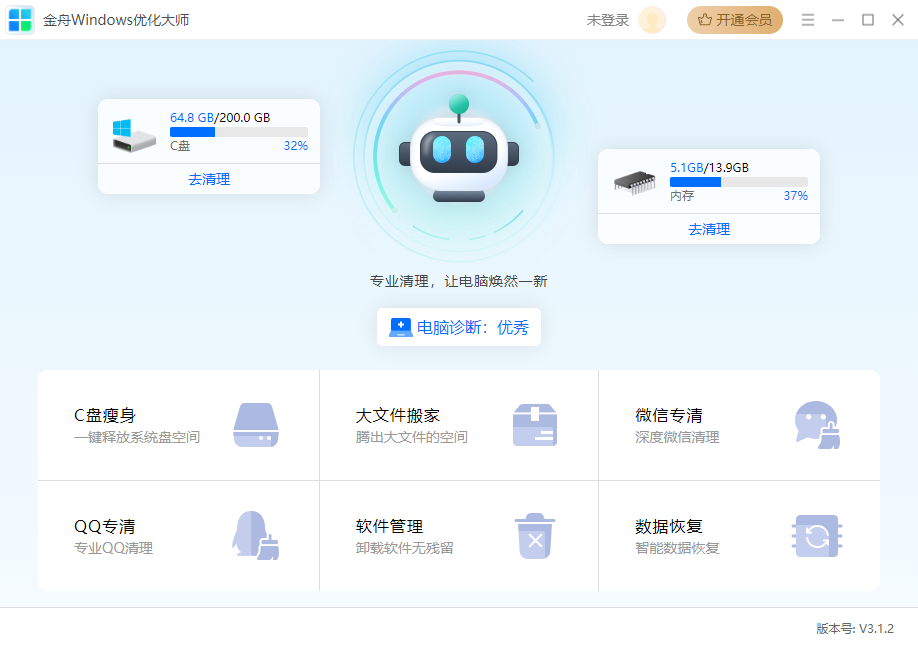Click the 卸载软件无残留 subtitle
This screenshot has width=918, height=647.
(405, 549)
